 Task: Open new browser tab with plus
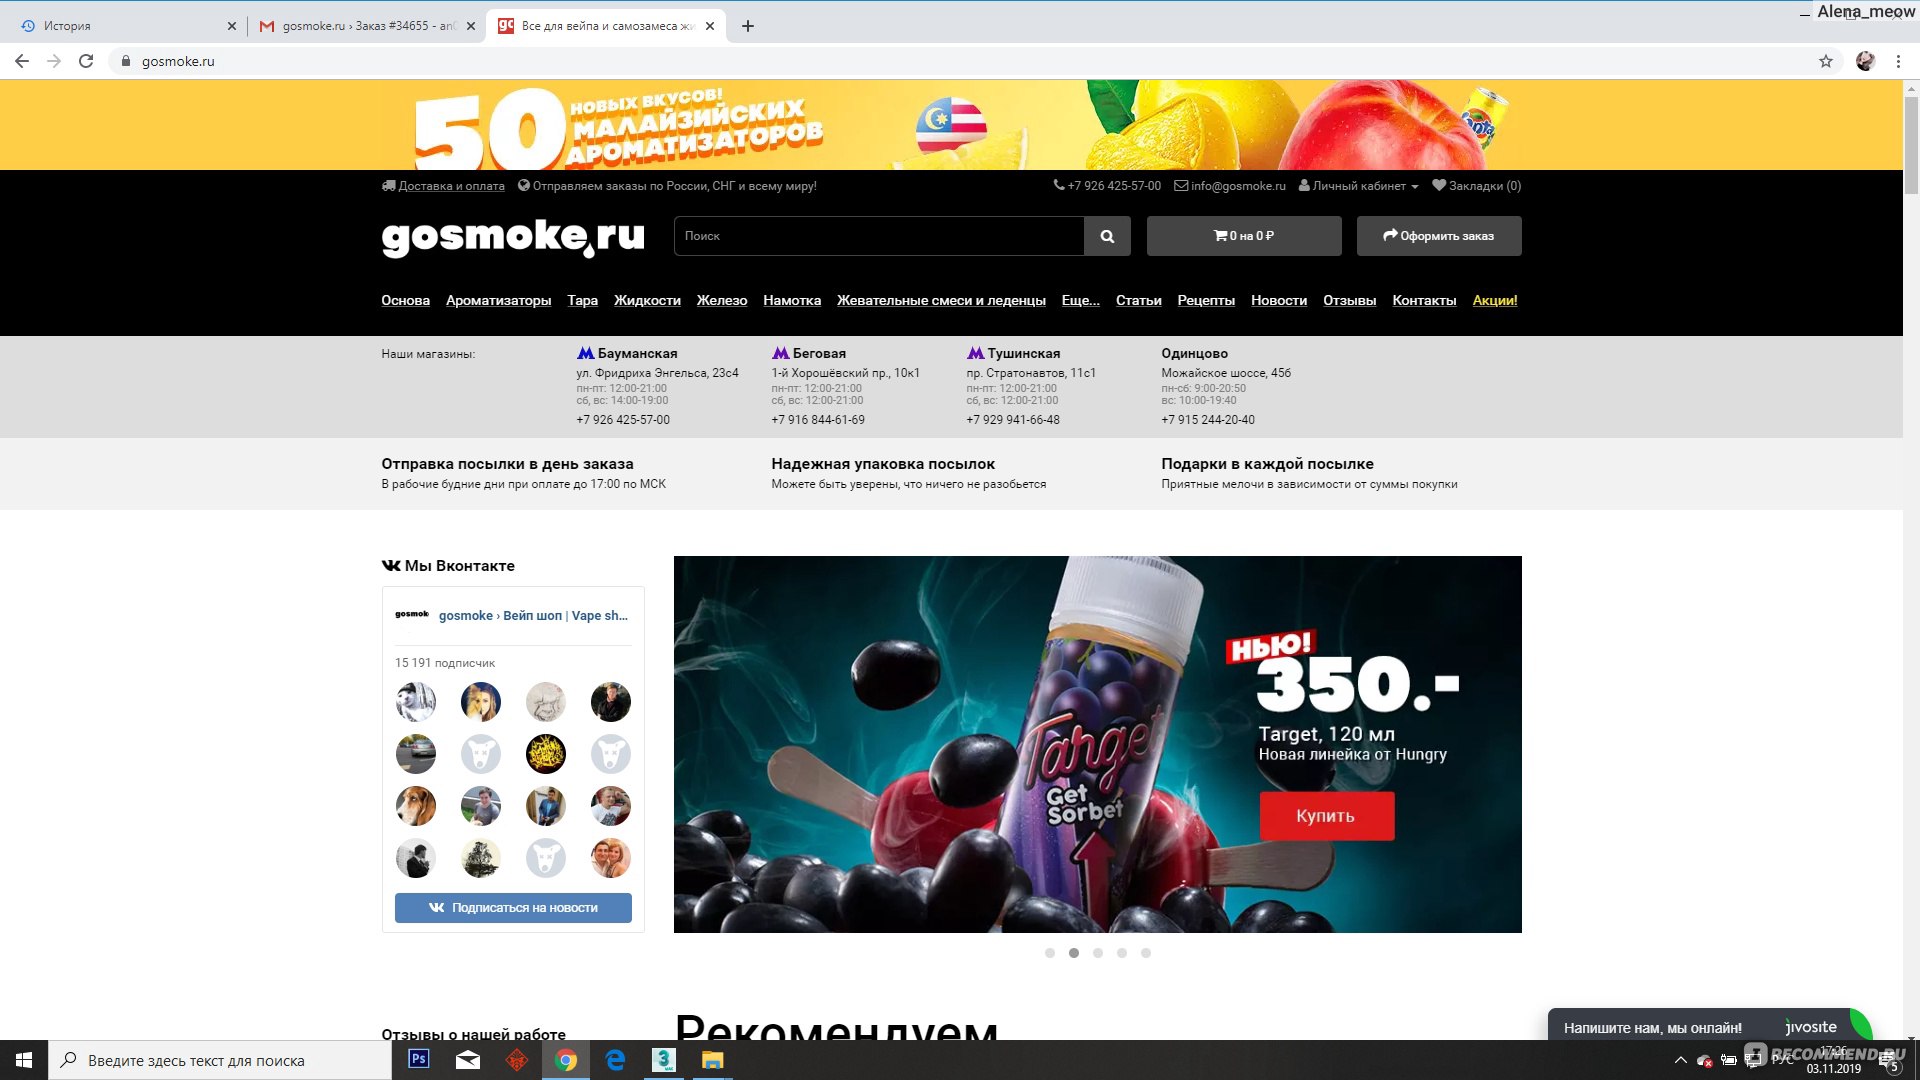(x=748, y=26)
